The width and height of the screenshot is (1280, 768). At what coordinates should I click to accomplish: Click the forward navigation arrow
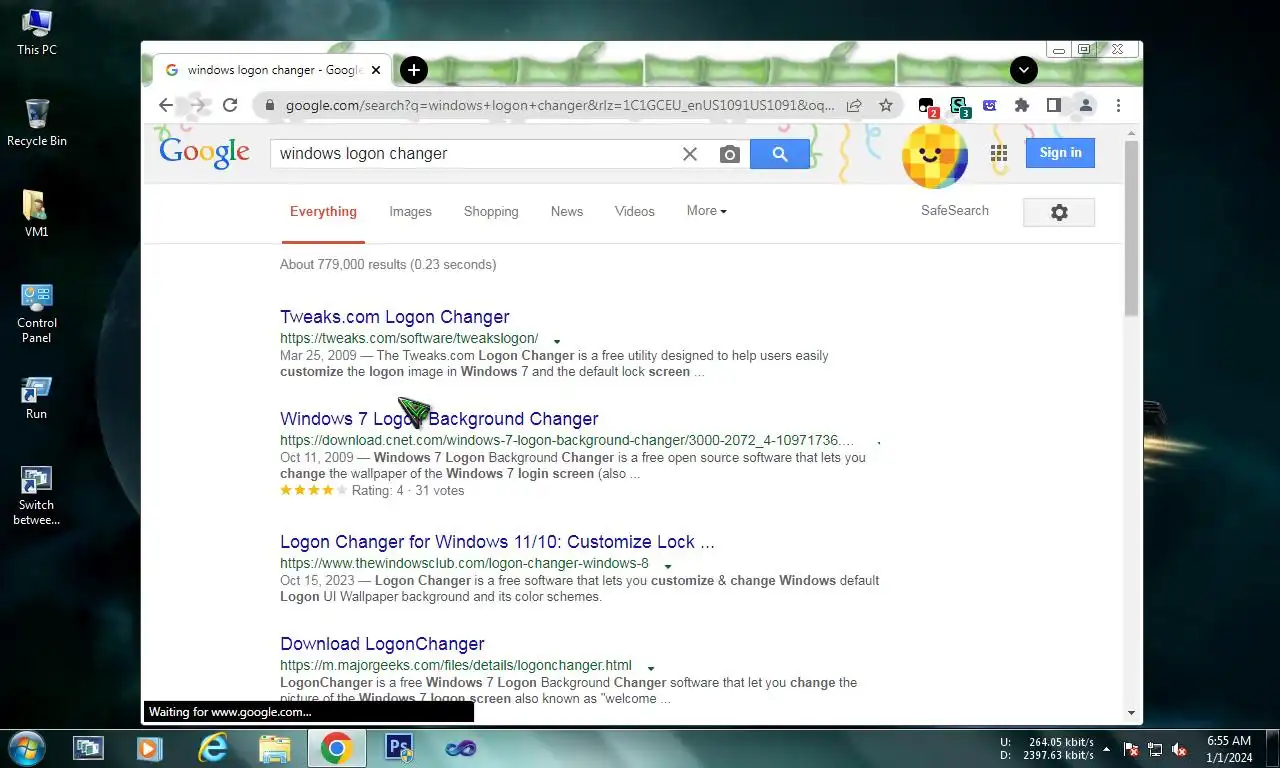[198, 105]
